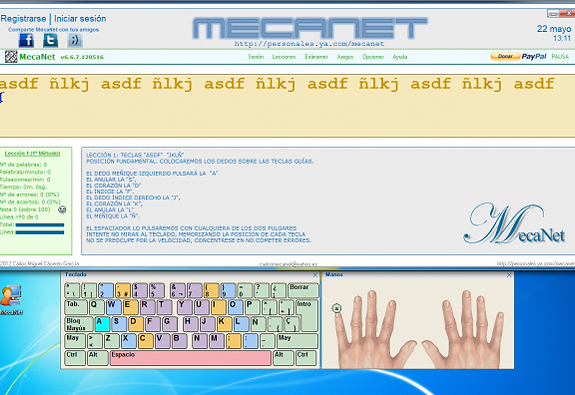
Task: Click the highlighted A key on keyboard
Action: pos(102,324)
